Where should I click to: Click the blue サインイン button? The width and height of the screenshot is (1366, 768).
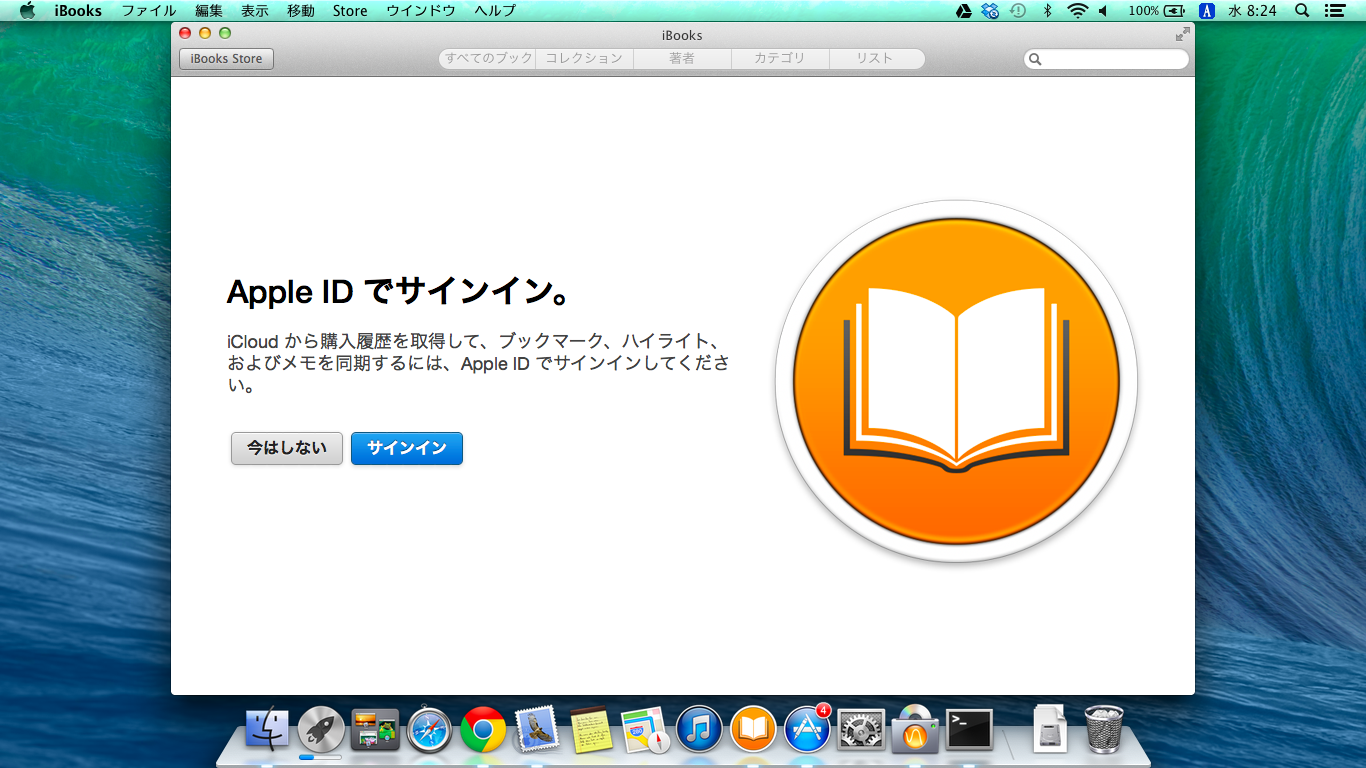pyautogui.click(x=407, y=448)
